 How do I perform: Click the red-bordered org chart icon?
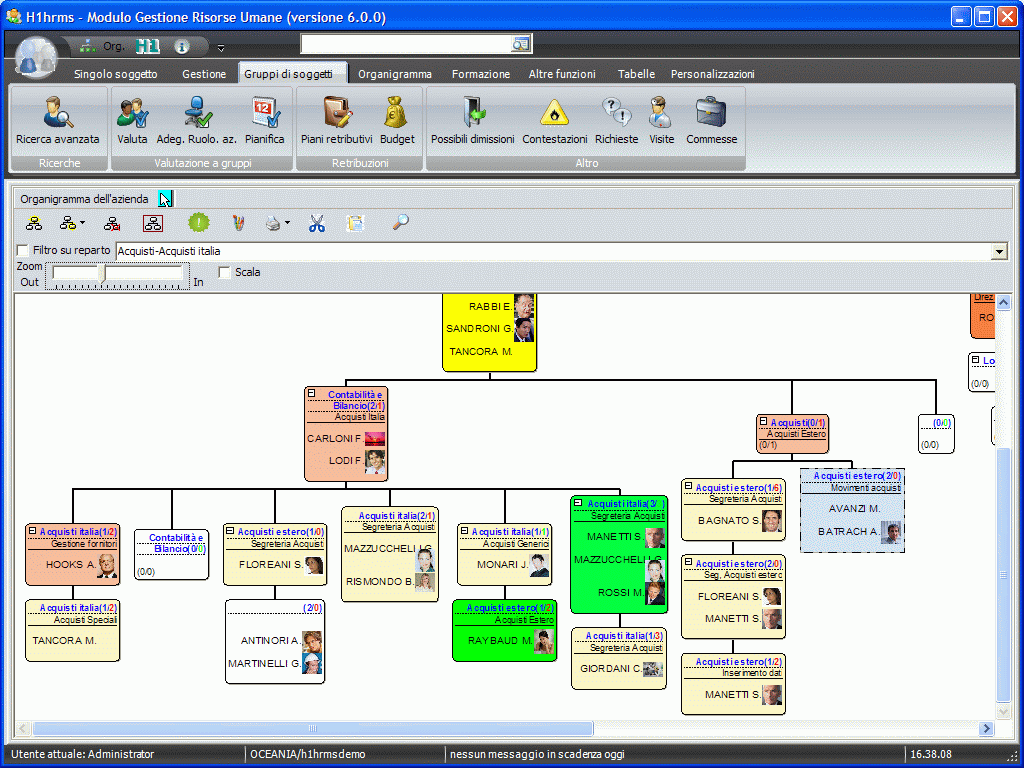pos(153,224)
